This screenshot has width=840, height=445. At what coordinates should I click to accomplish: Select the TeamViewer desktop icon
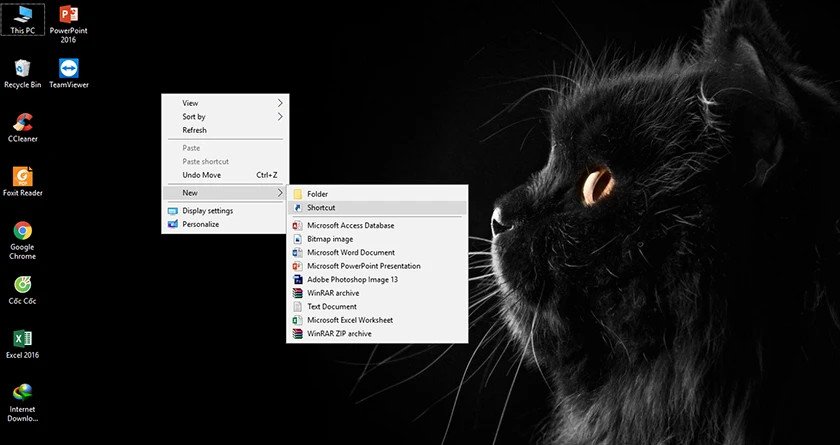pos(69,70)
